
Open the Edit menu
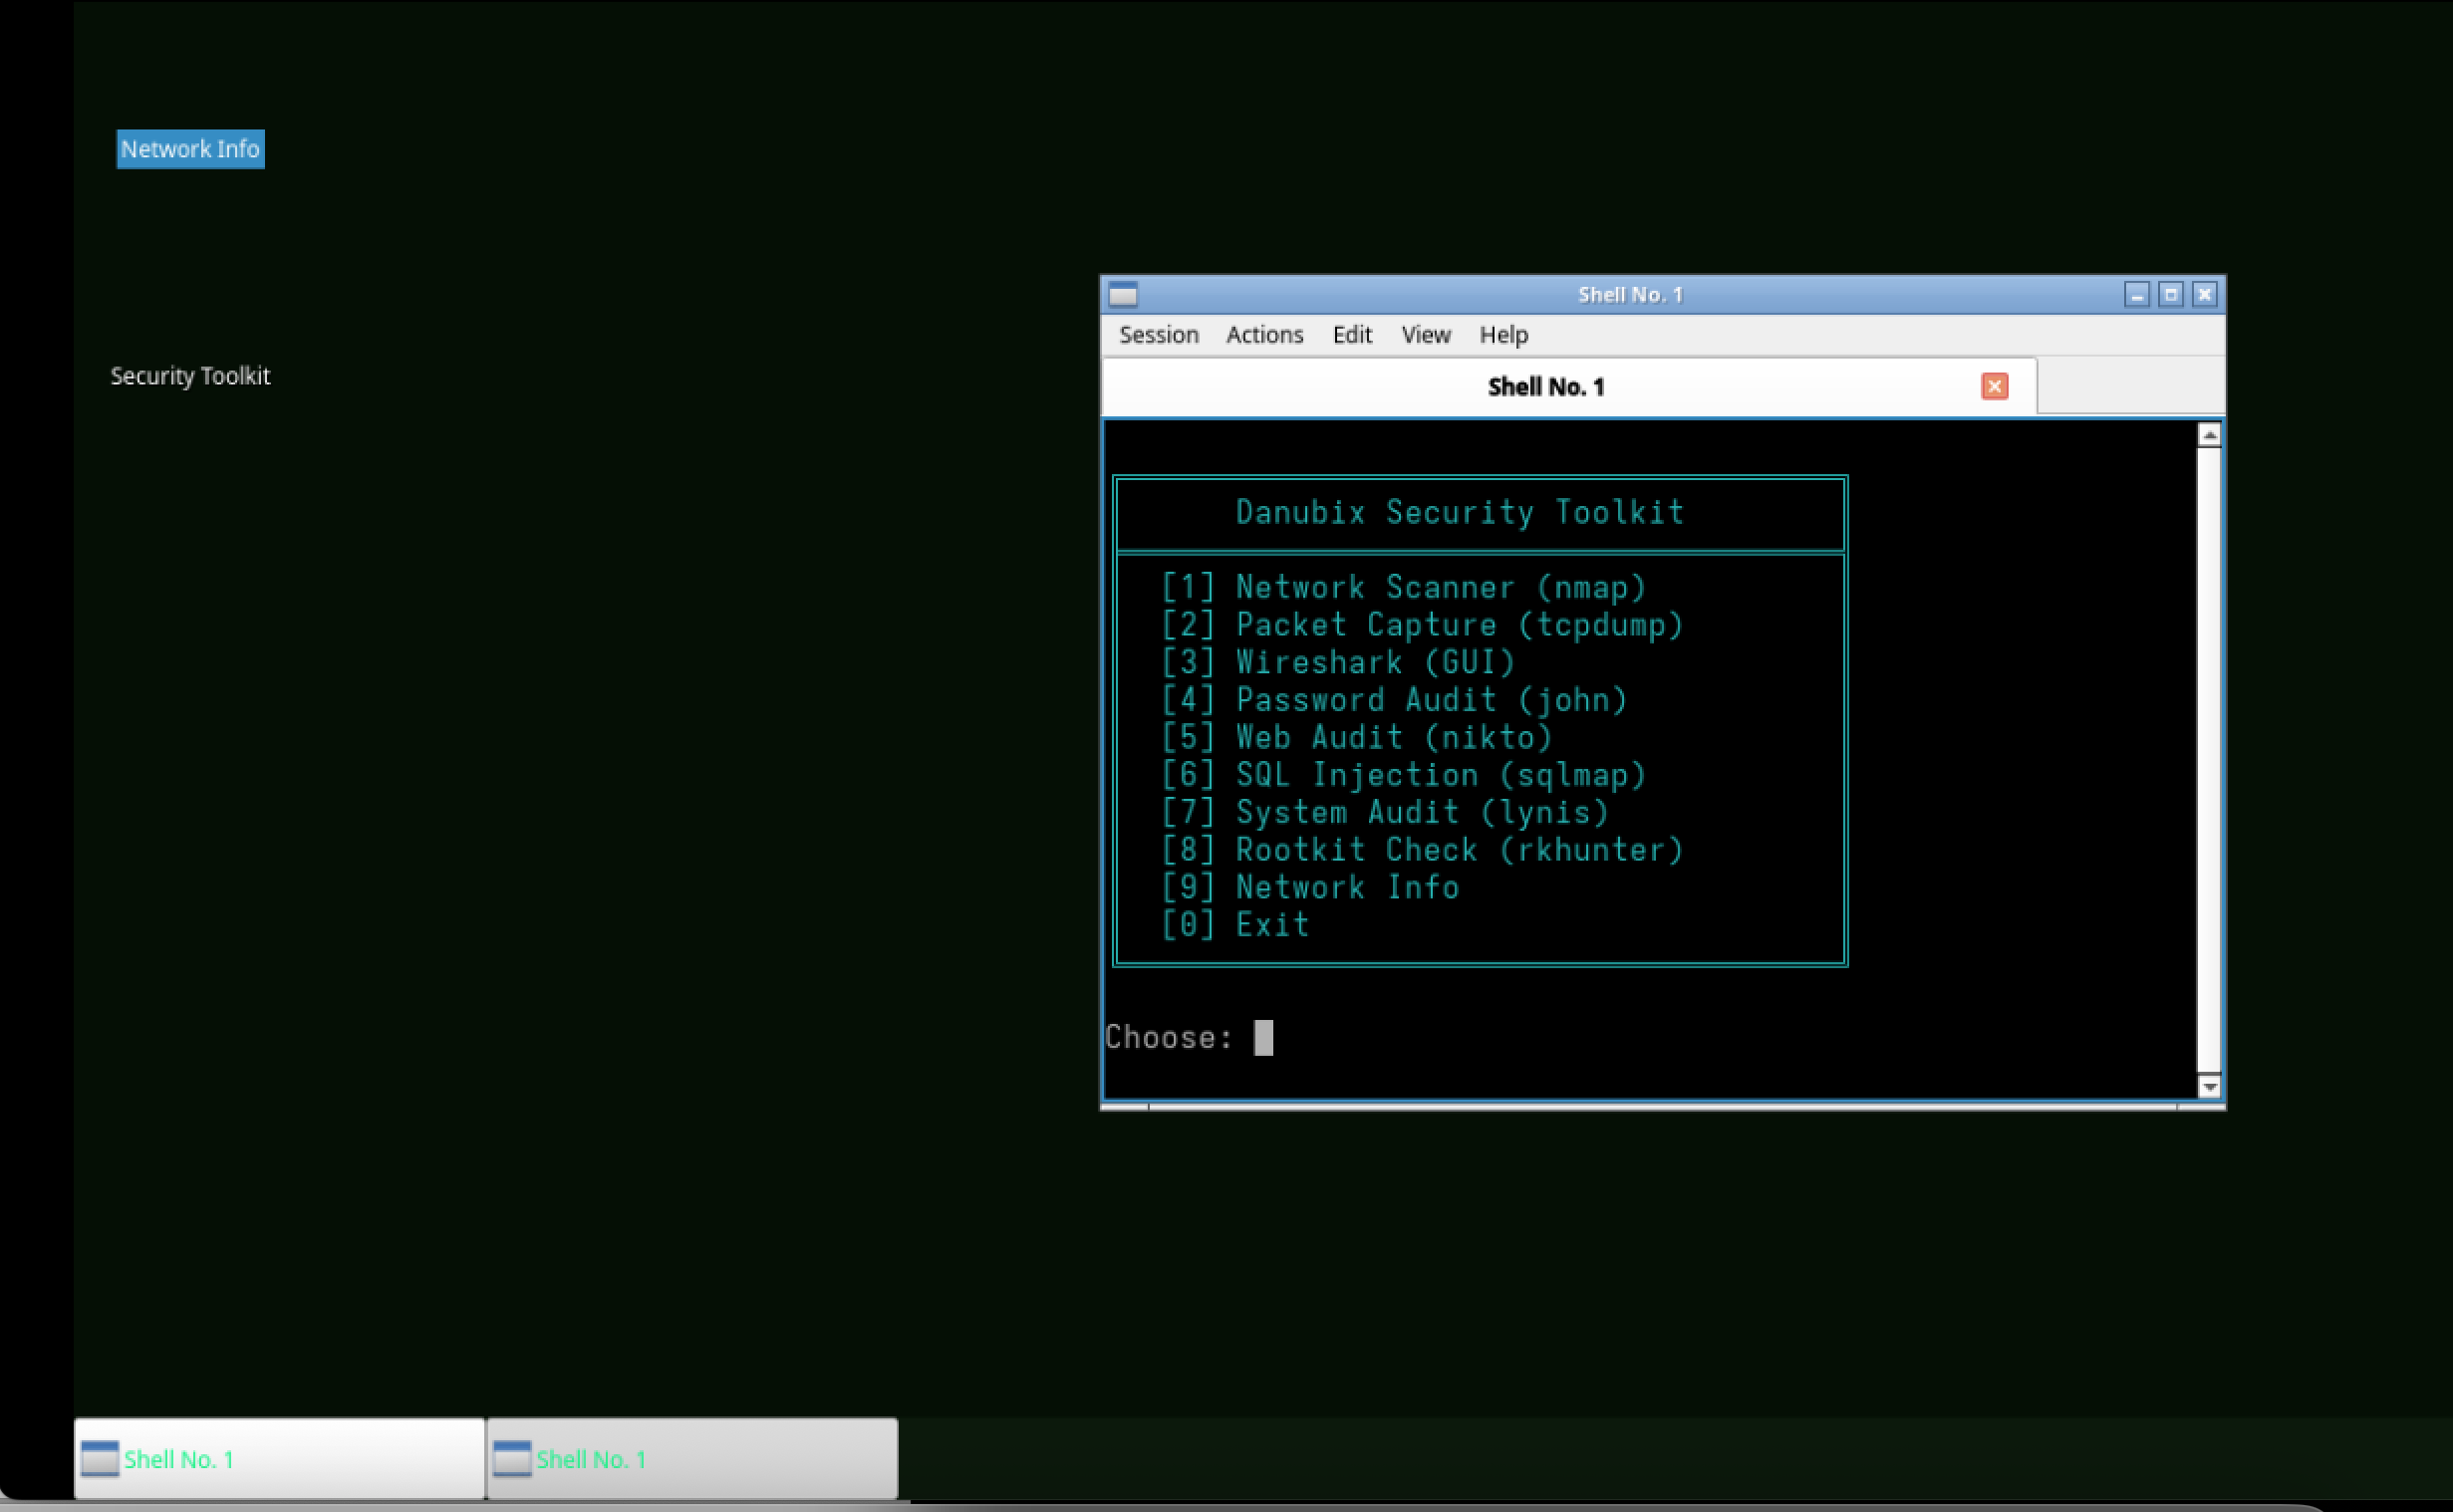click(x=1351, y=335)
